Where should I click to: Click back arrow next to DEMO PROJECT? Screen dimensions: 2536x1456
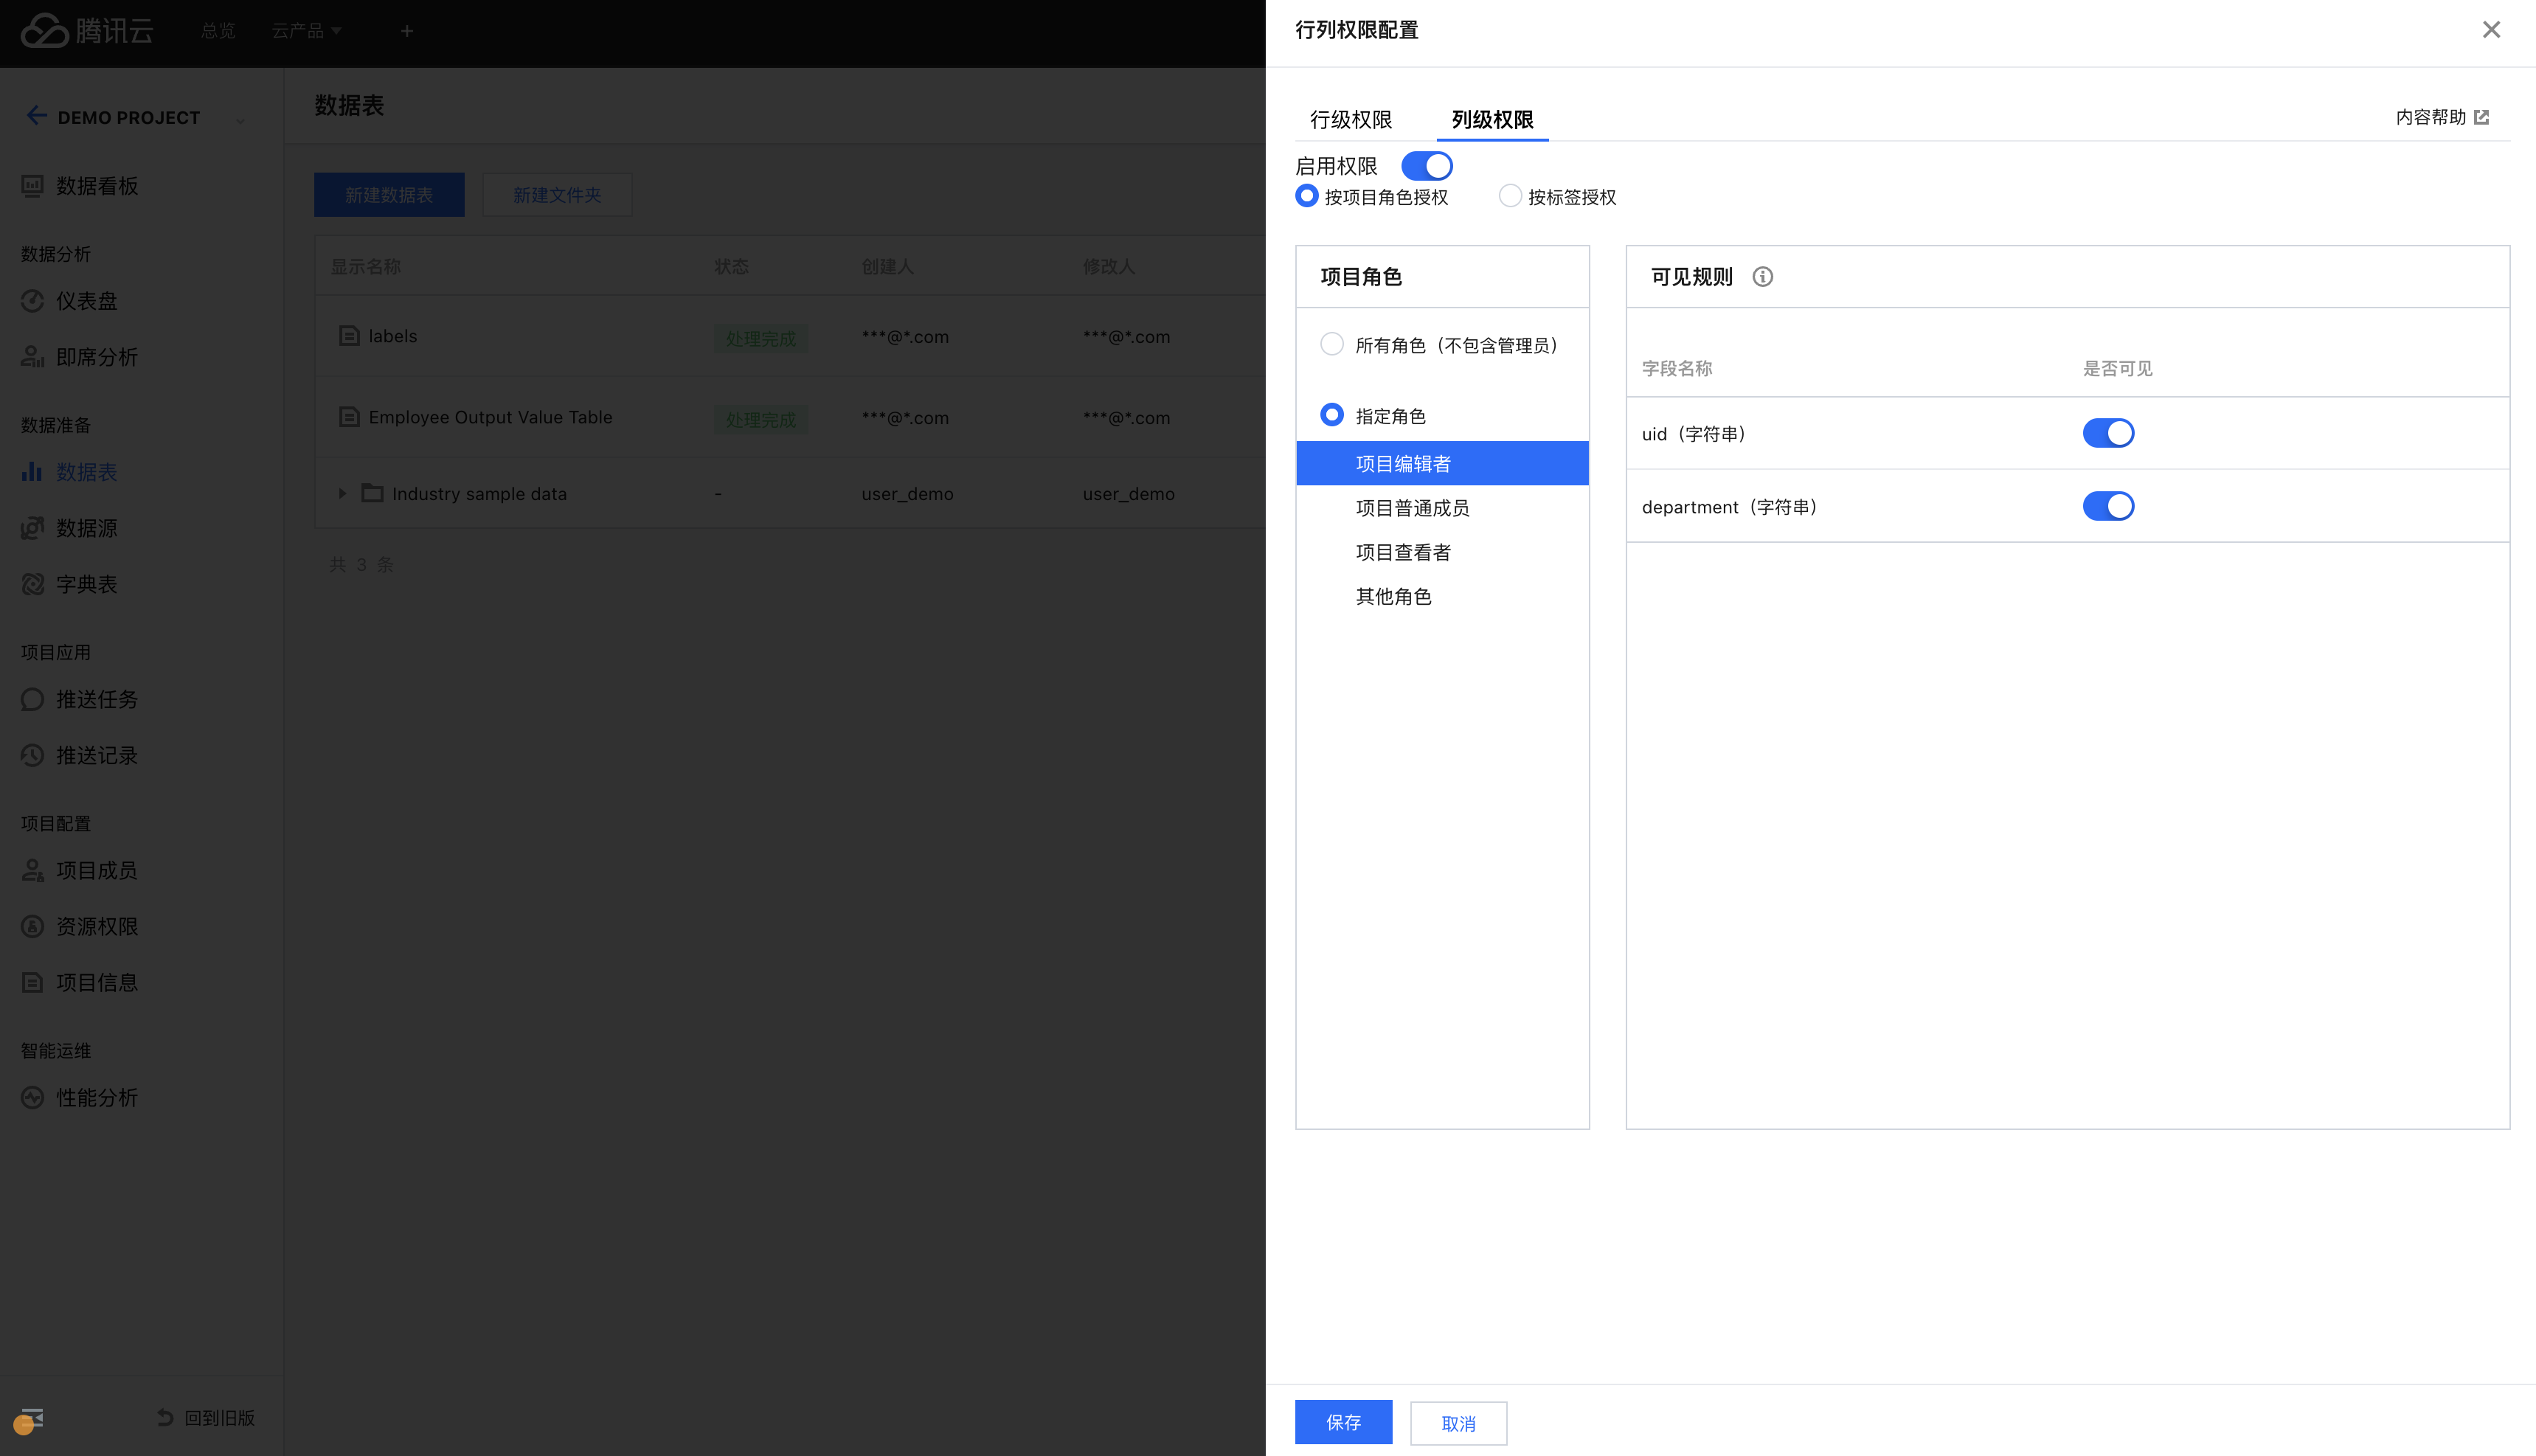click(36, 116)
